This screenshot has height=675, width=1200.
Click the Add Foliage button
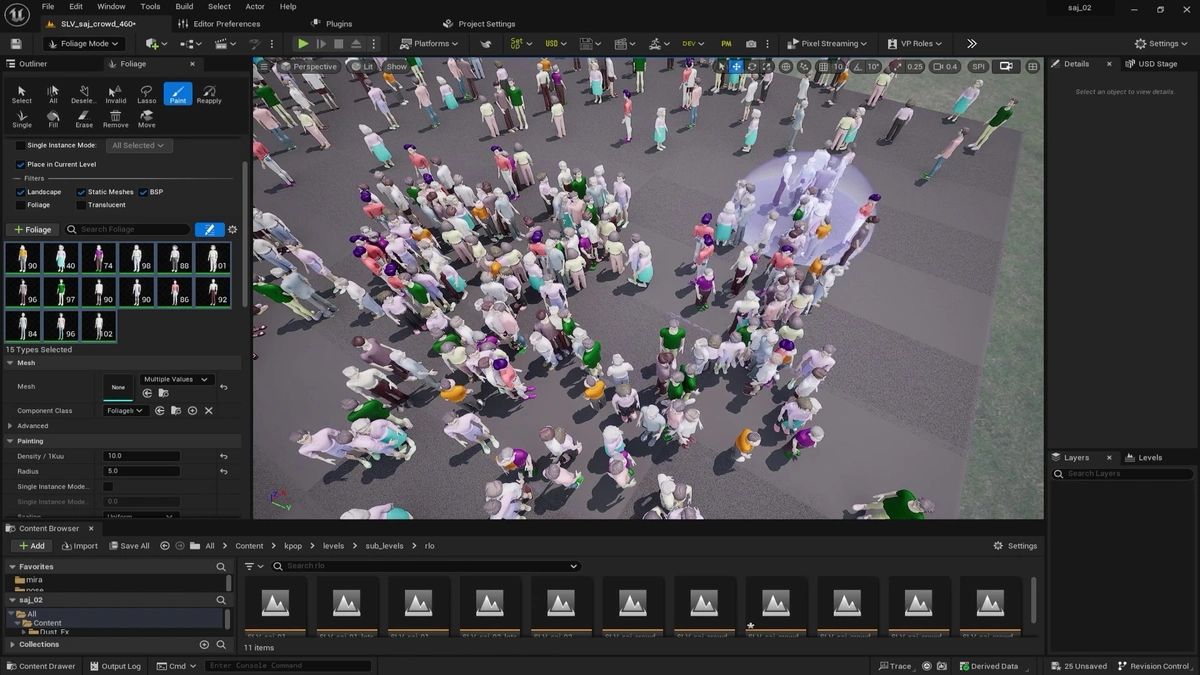32,229
